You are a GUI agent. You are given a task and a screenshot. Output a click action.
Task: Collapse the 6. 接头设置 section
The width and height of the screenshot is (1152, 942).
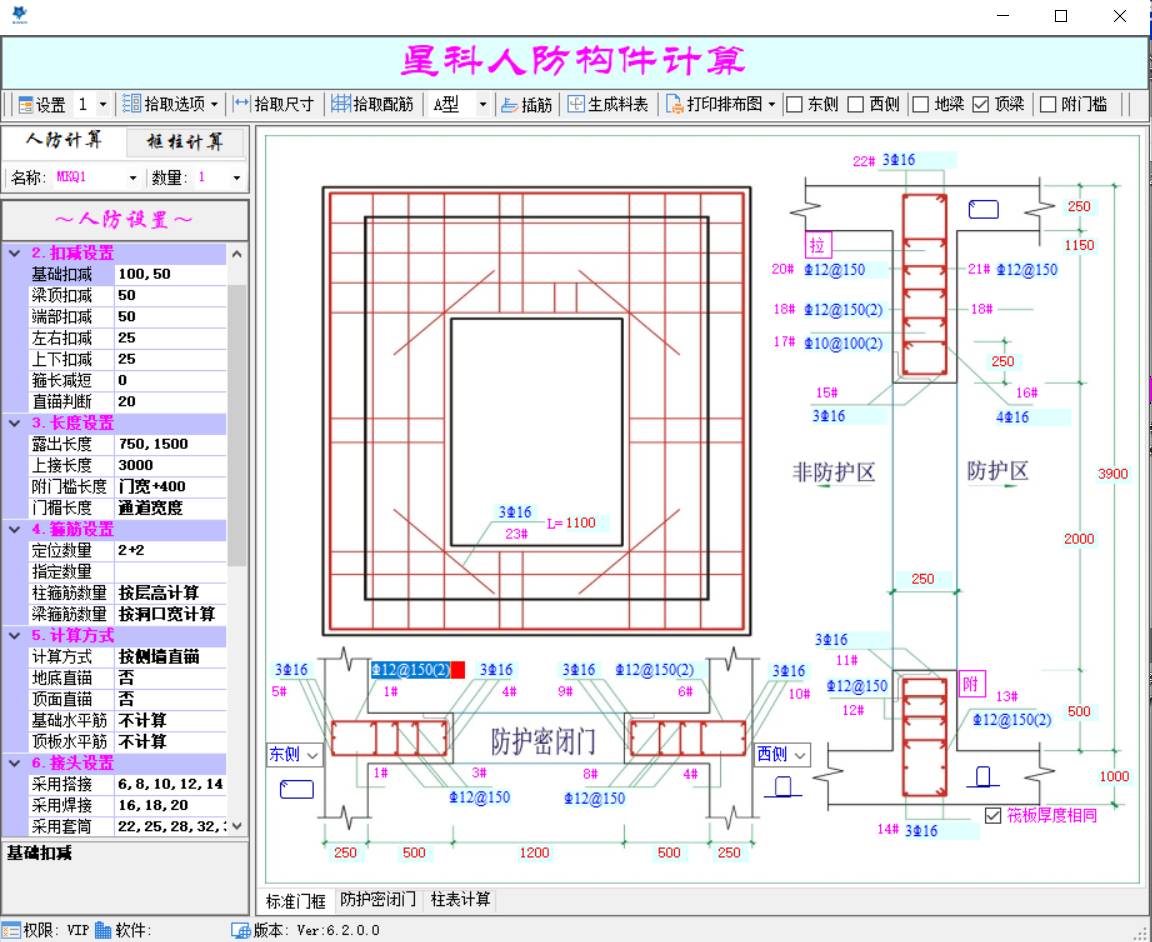[14, 763]
